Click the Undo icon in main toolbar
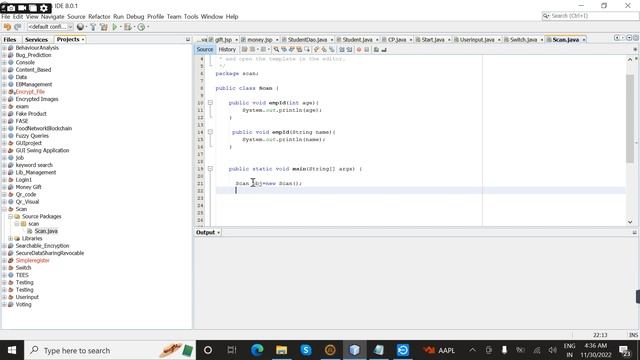 click(x=7, y=27)
